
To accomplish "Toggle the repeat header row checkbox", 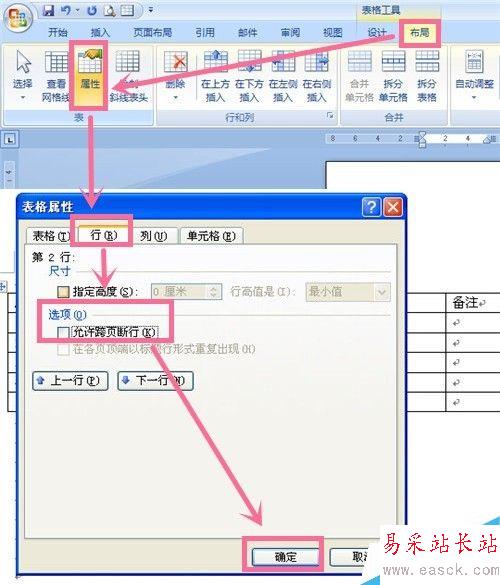I will pos(63,350).
